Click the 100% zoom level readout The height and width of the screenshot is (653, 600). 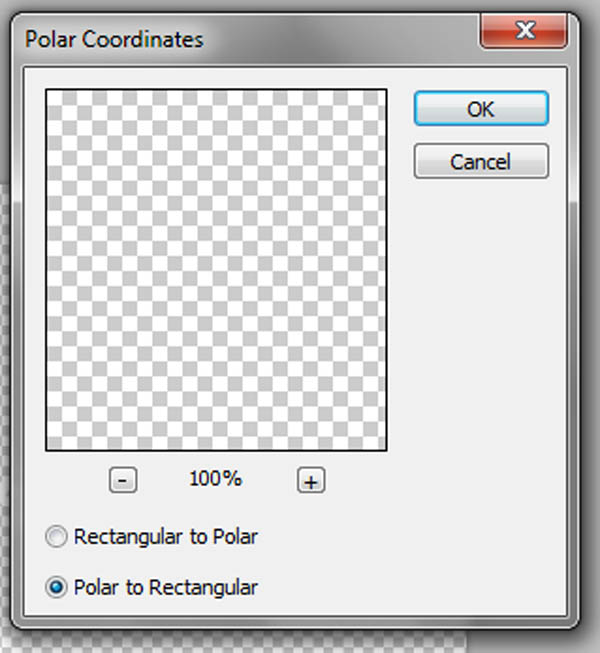coord(215,479)
